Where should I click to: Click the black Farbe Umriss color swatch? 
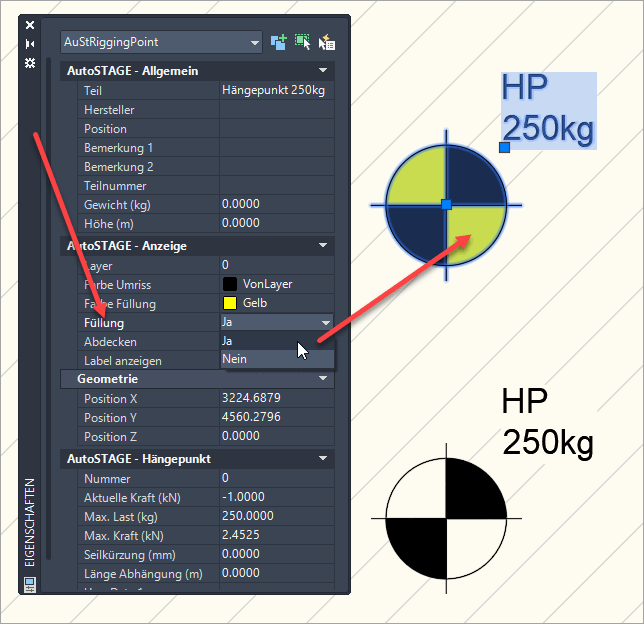229,285
